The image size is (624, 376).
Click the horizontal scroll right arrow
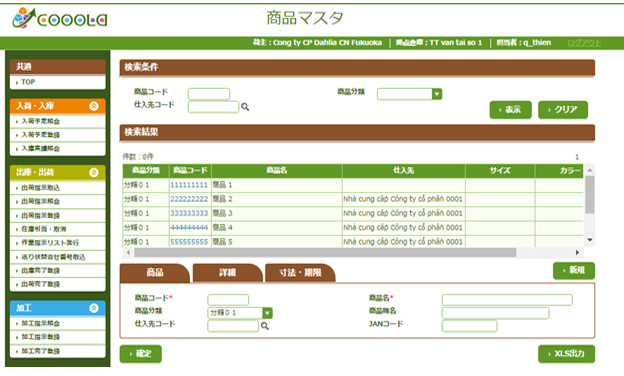click(577, 252)
